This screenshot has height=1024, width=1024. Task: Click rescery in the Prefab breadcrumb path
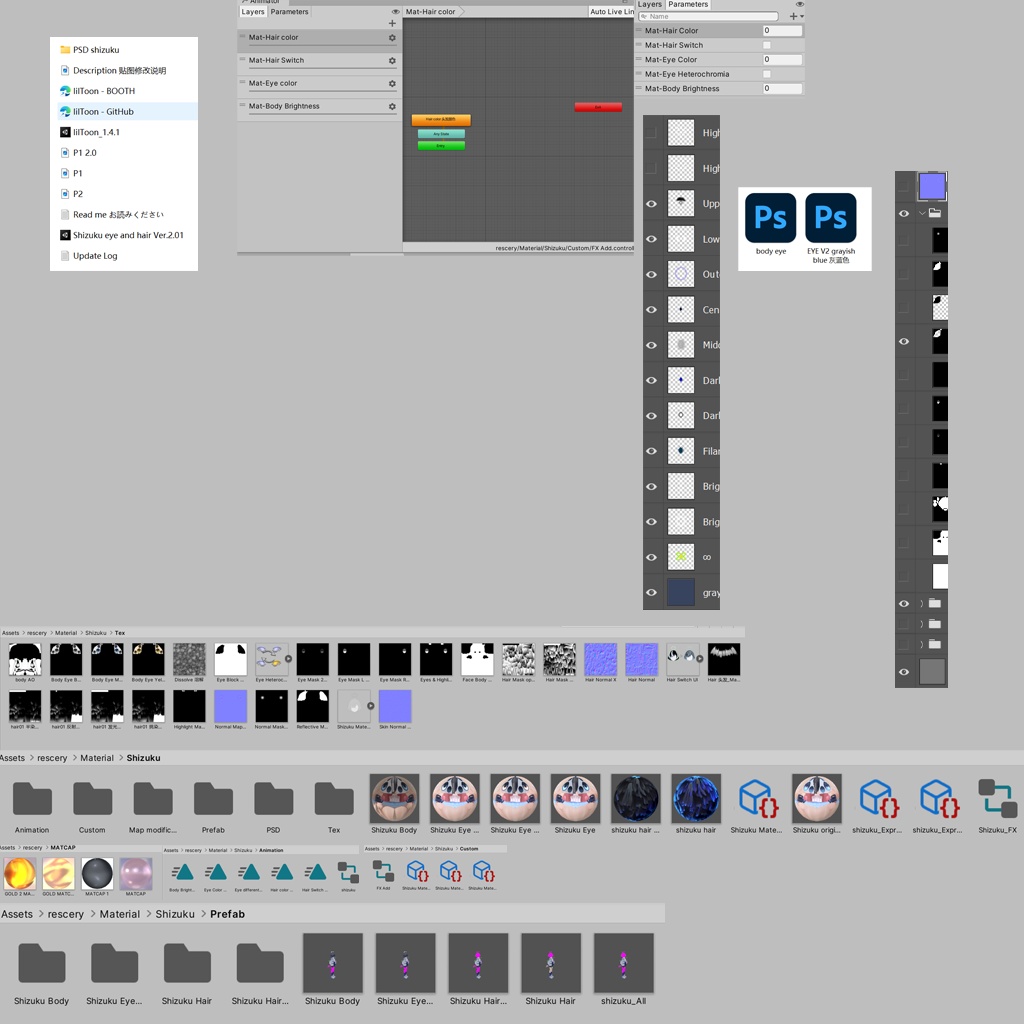pyautogui.click(x=65, y=914)
